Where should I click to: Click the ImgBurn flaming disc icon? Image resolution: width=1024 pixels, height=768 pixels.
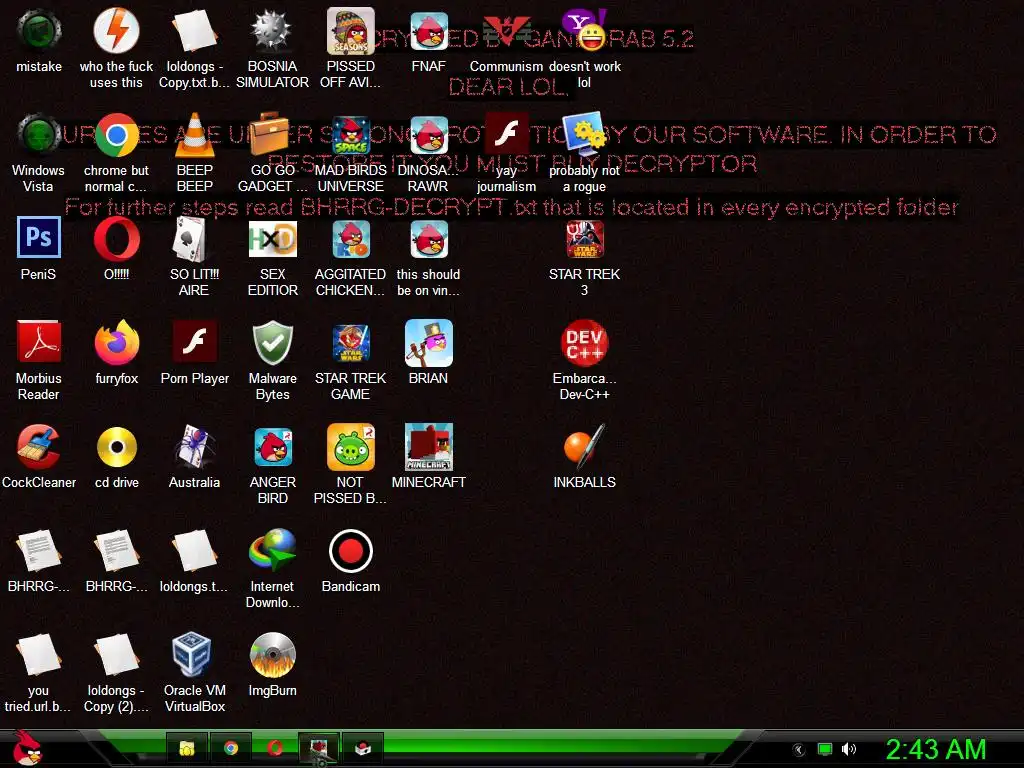coord(272,654)
